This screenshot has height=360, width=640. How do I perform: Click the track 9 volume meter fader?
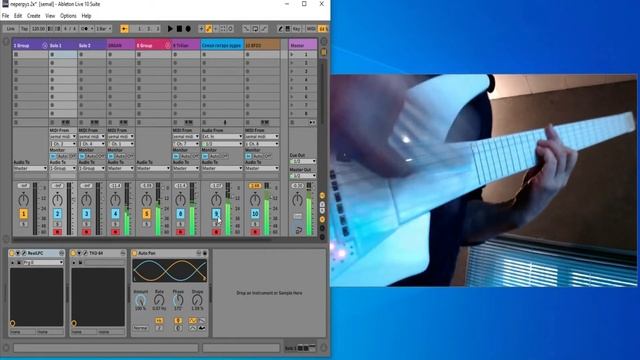(228, 210)
